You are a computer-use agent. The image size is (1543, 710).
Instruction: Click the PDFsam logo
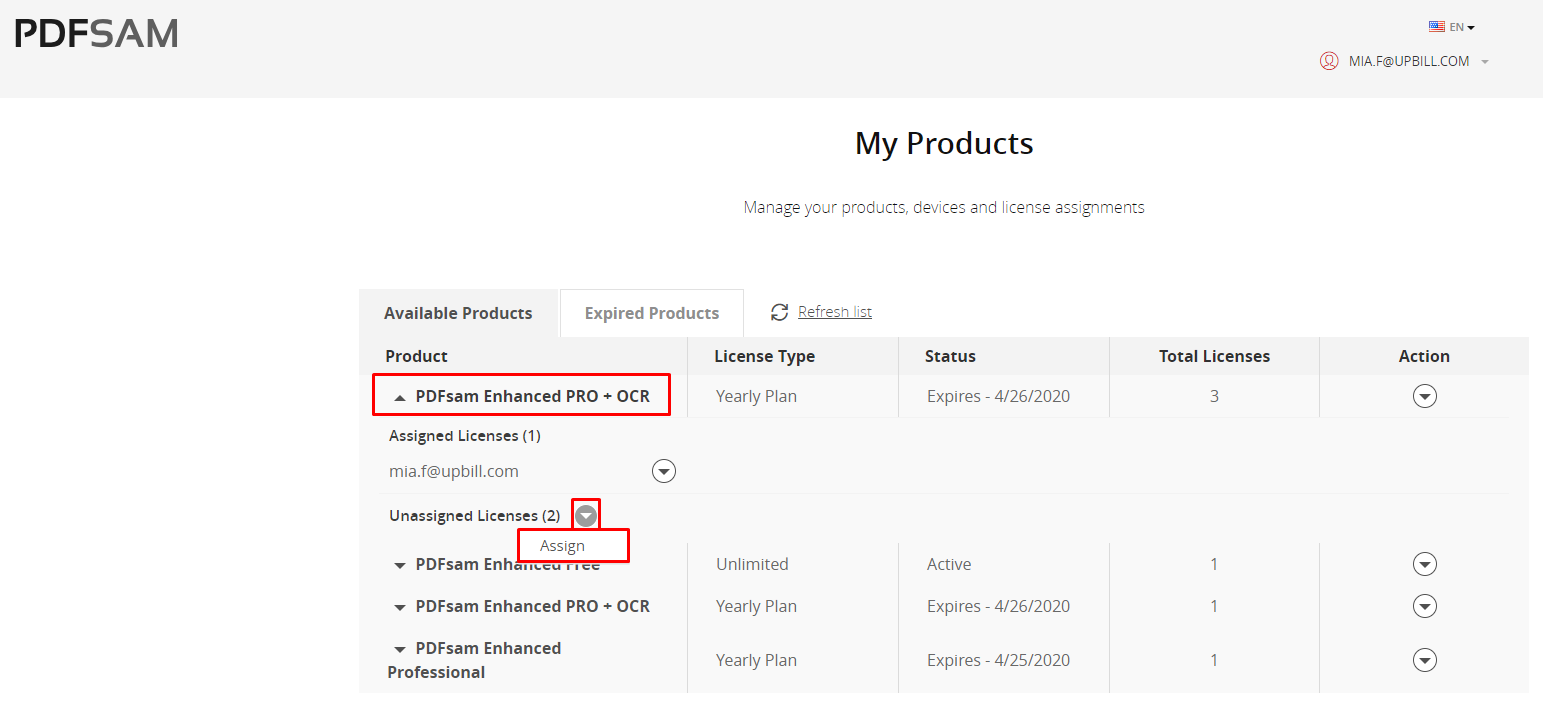tap(96, 34)
